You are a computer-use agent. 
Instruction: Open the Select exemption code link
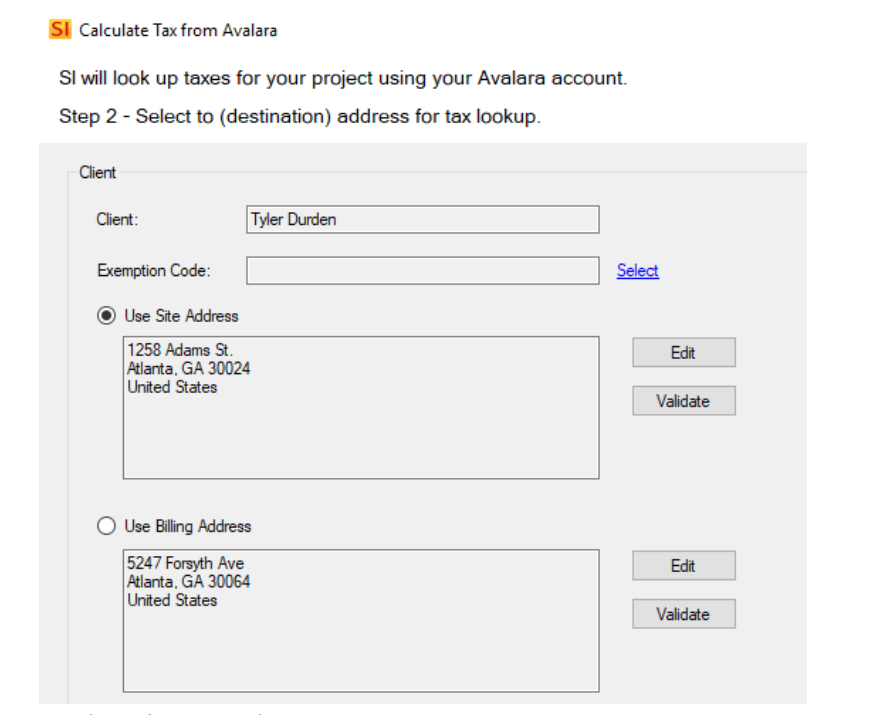pyautogui.click(x=638, y=270)
